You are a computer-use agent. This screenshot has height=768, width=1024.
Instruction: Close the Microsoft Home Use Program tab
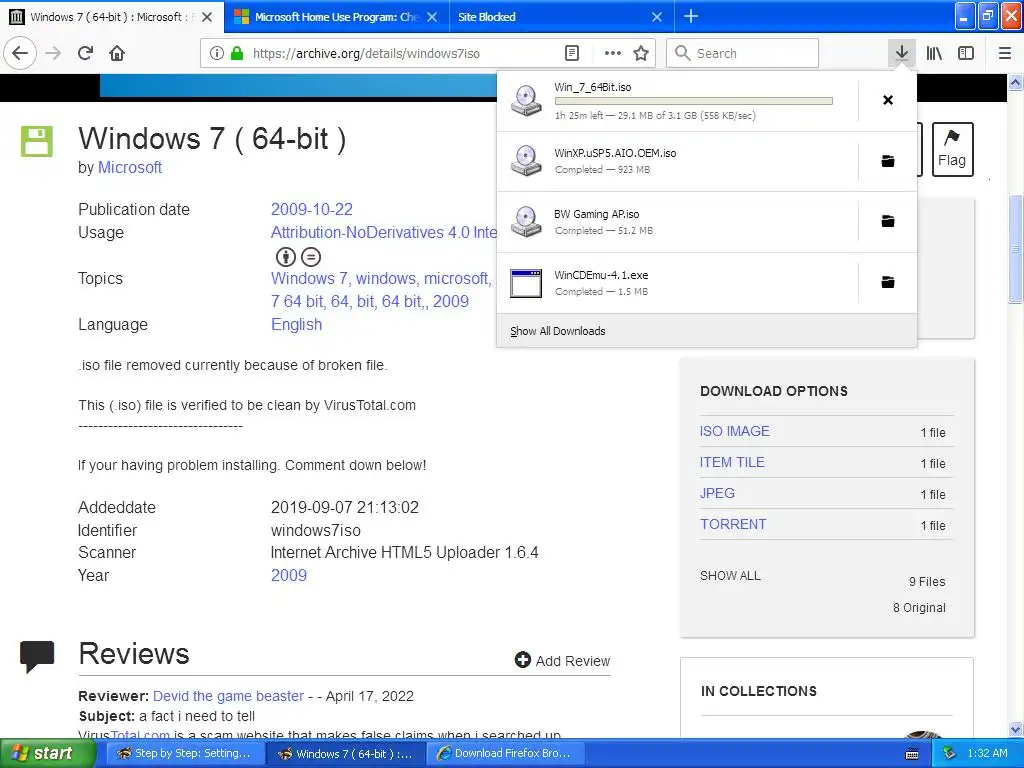click(432, 17)
